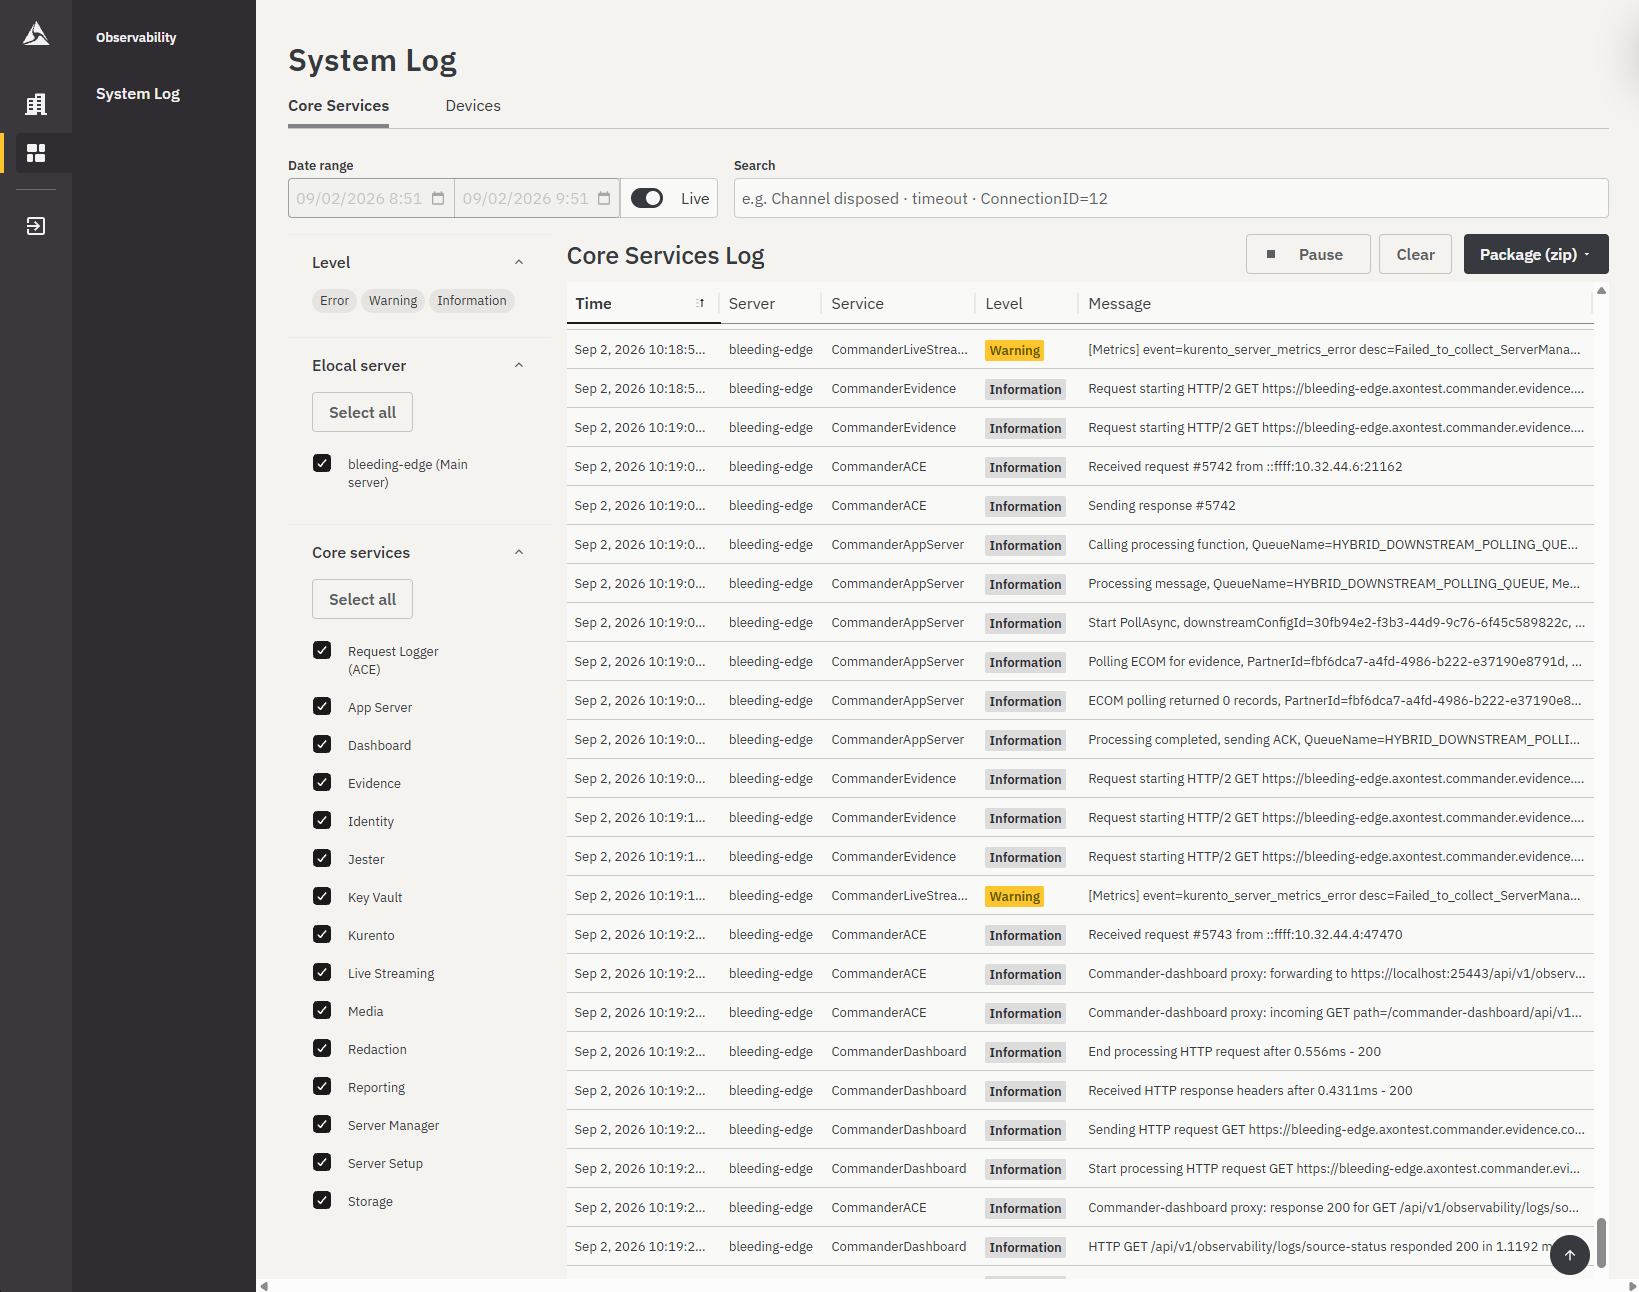Select the dashboard grid icon in sidebar

(x=36, y=153)
